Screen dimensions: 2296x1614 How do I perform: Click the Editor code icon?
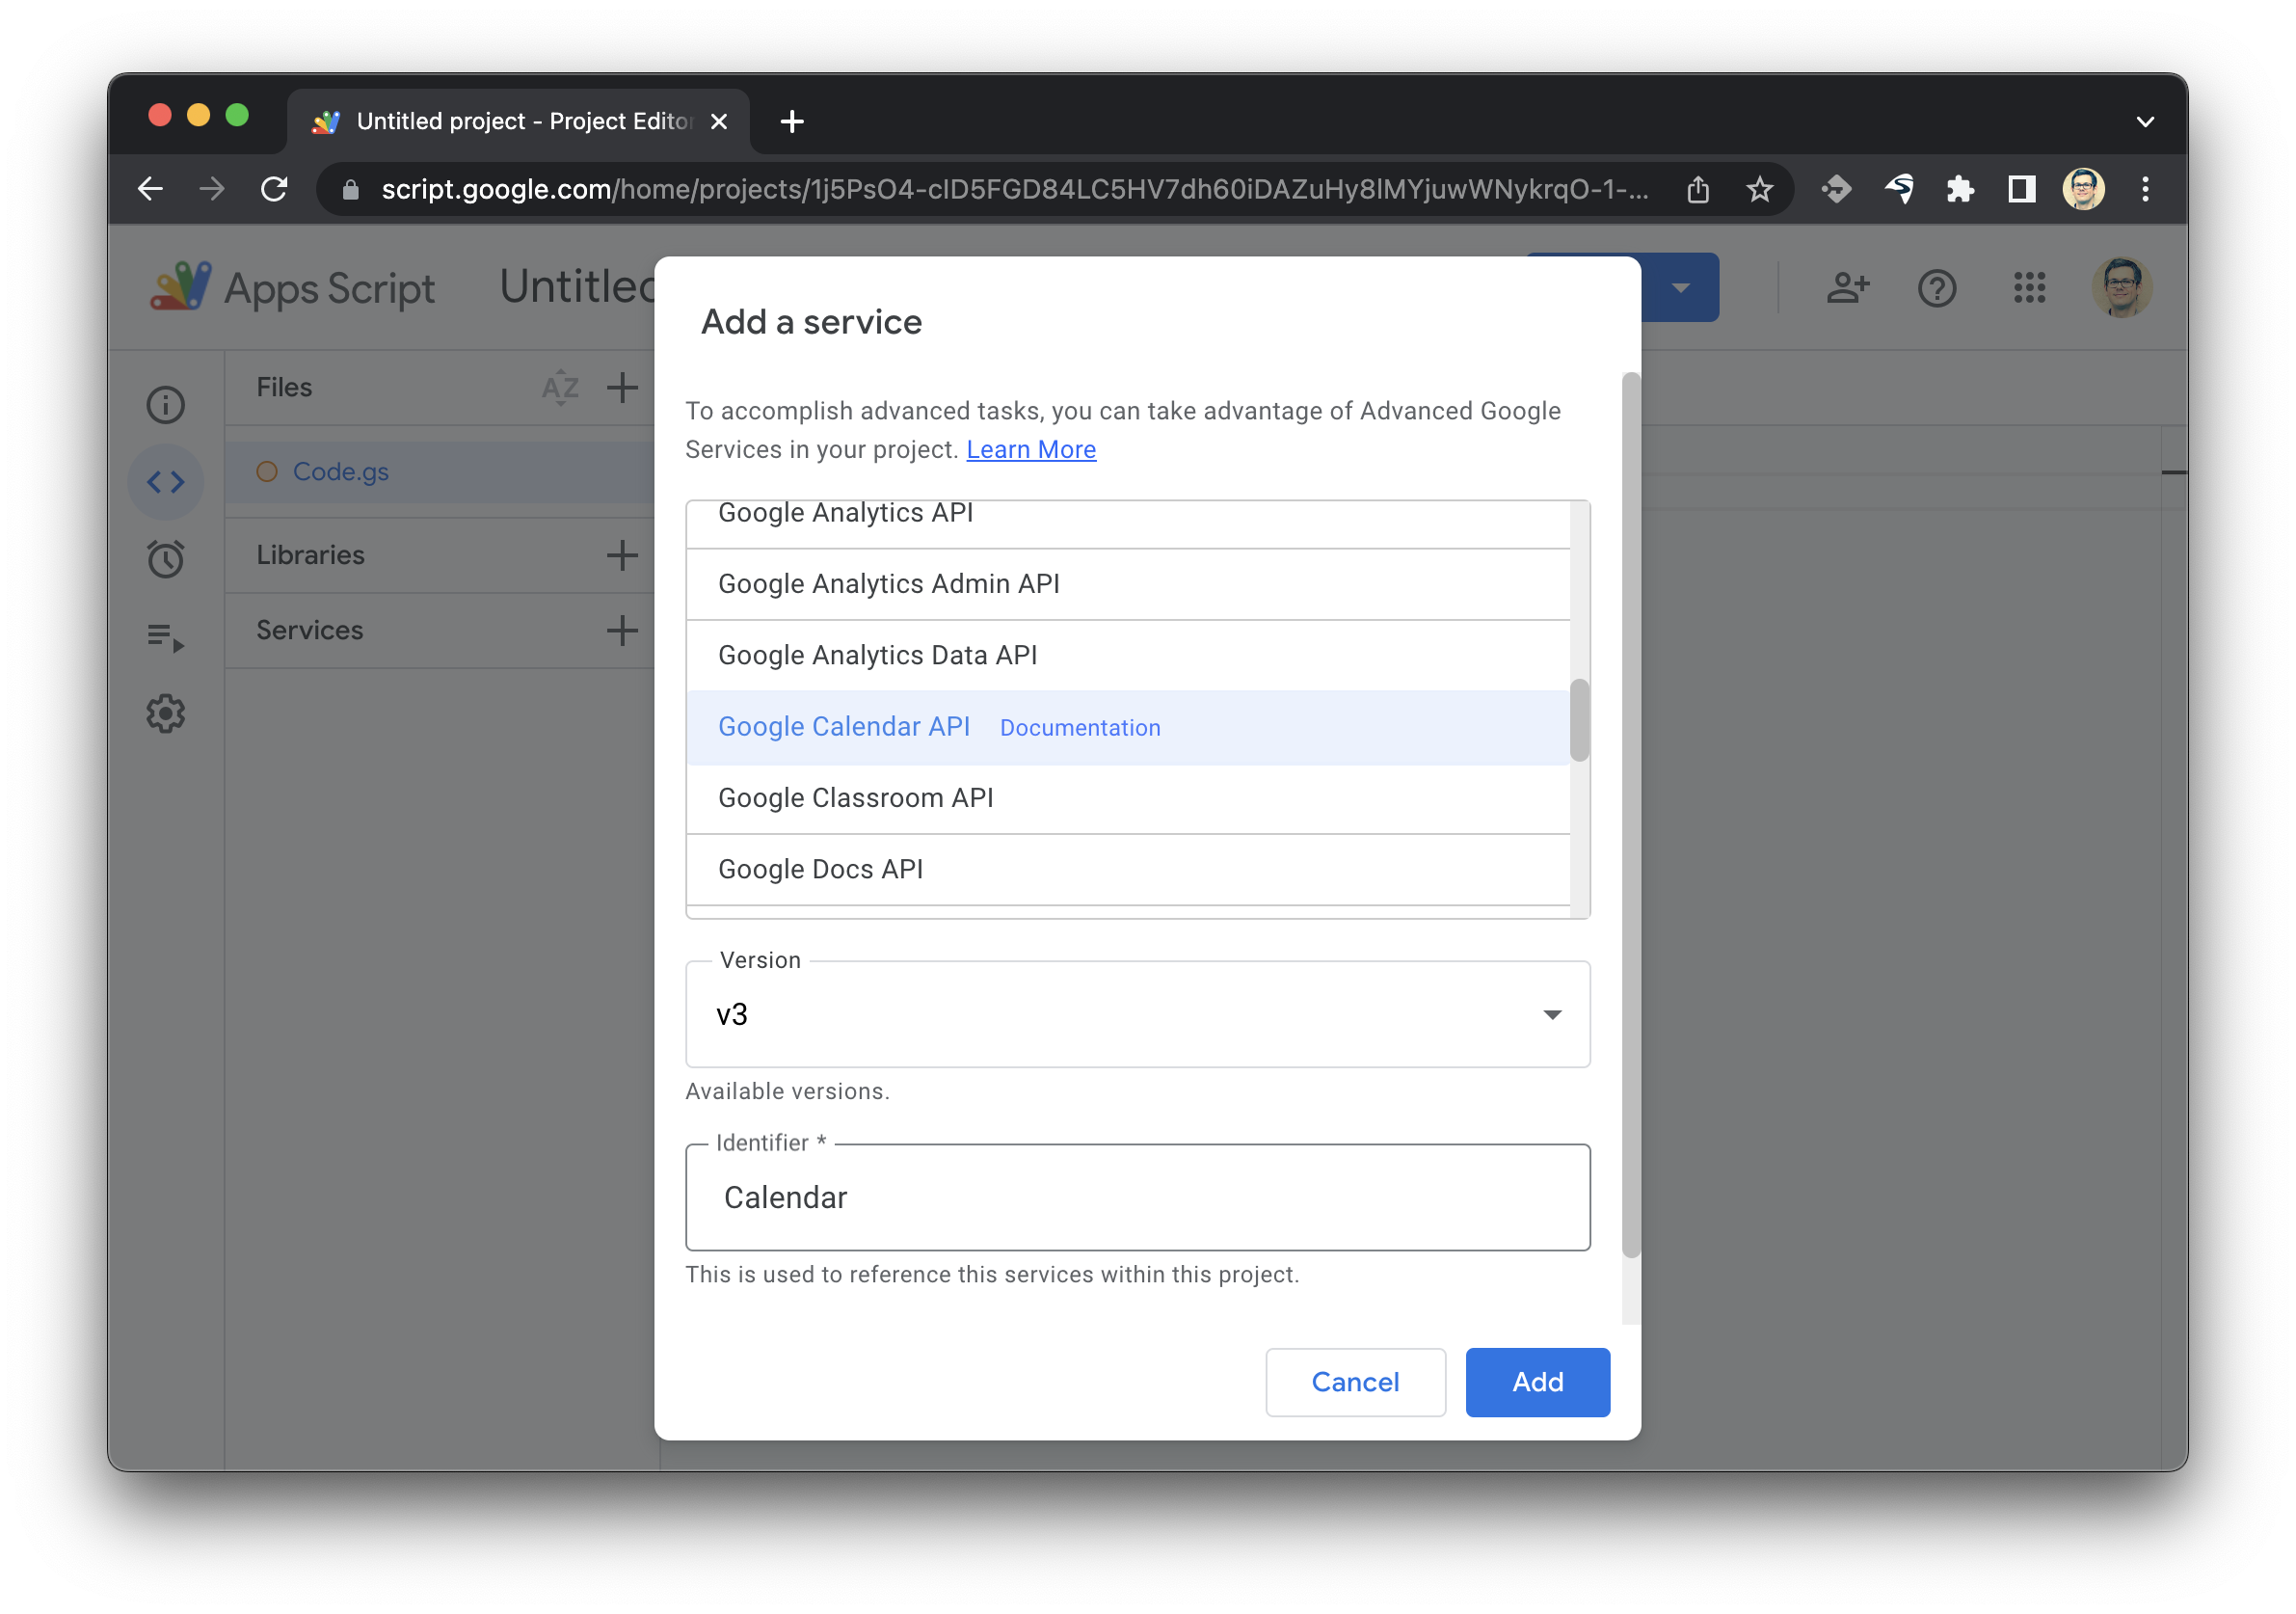point(168,482)
